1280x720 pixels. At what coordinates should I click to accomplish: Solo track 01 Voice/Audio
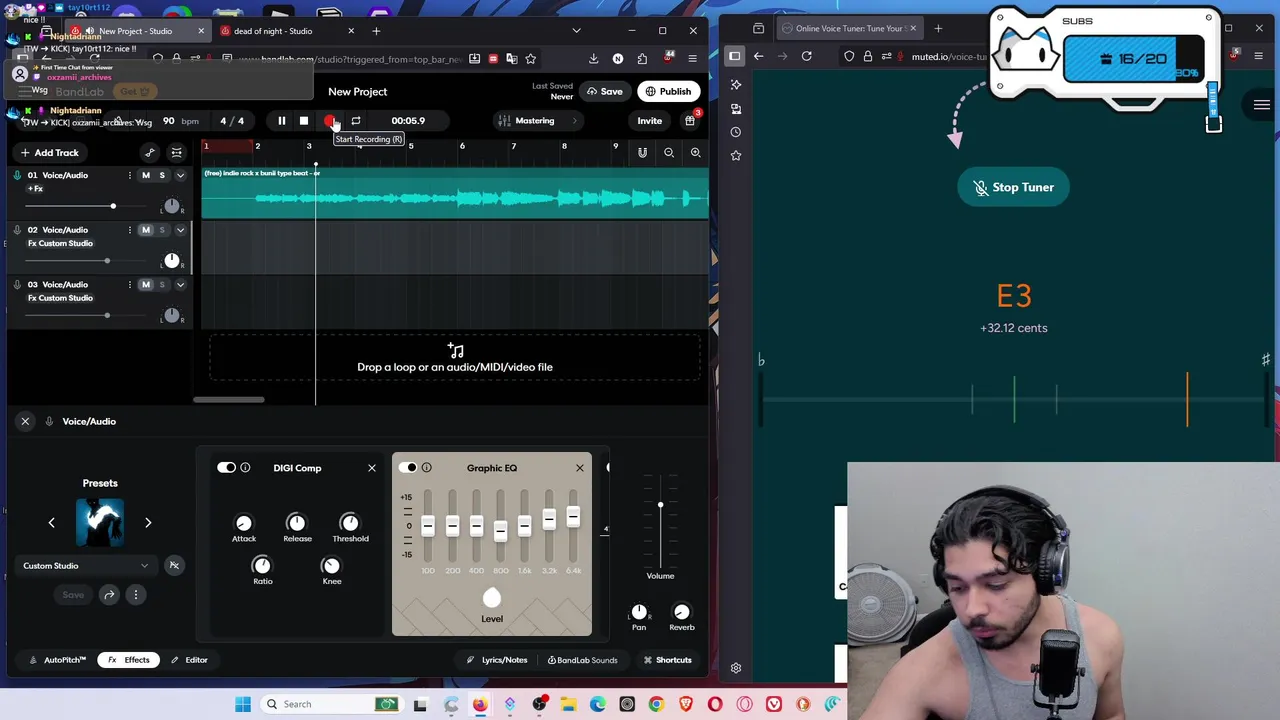pos(162,175)
